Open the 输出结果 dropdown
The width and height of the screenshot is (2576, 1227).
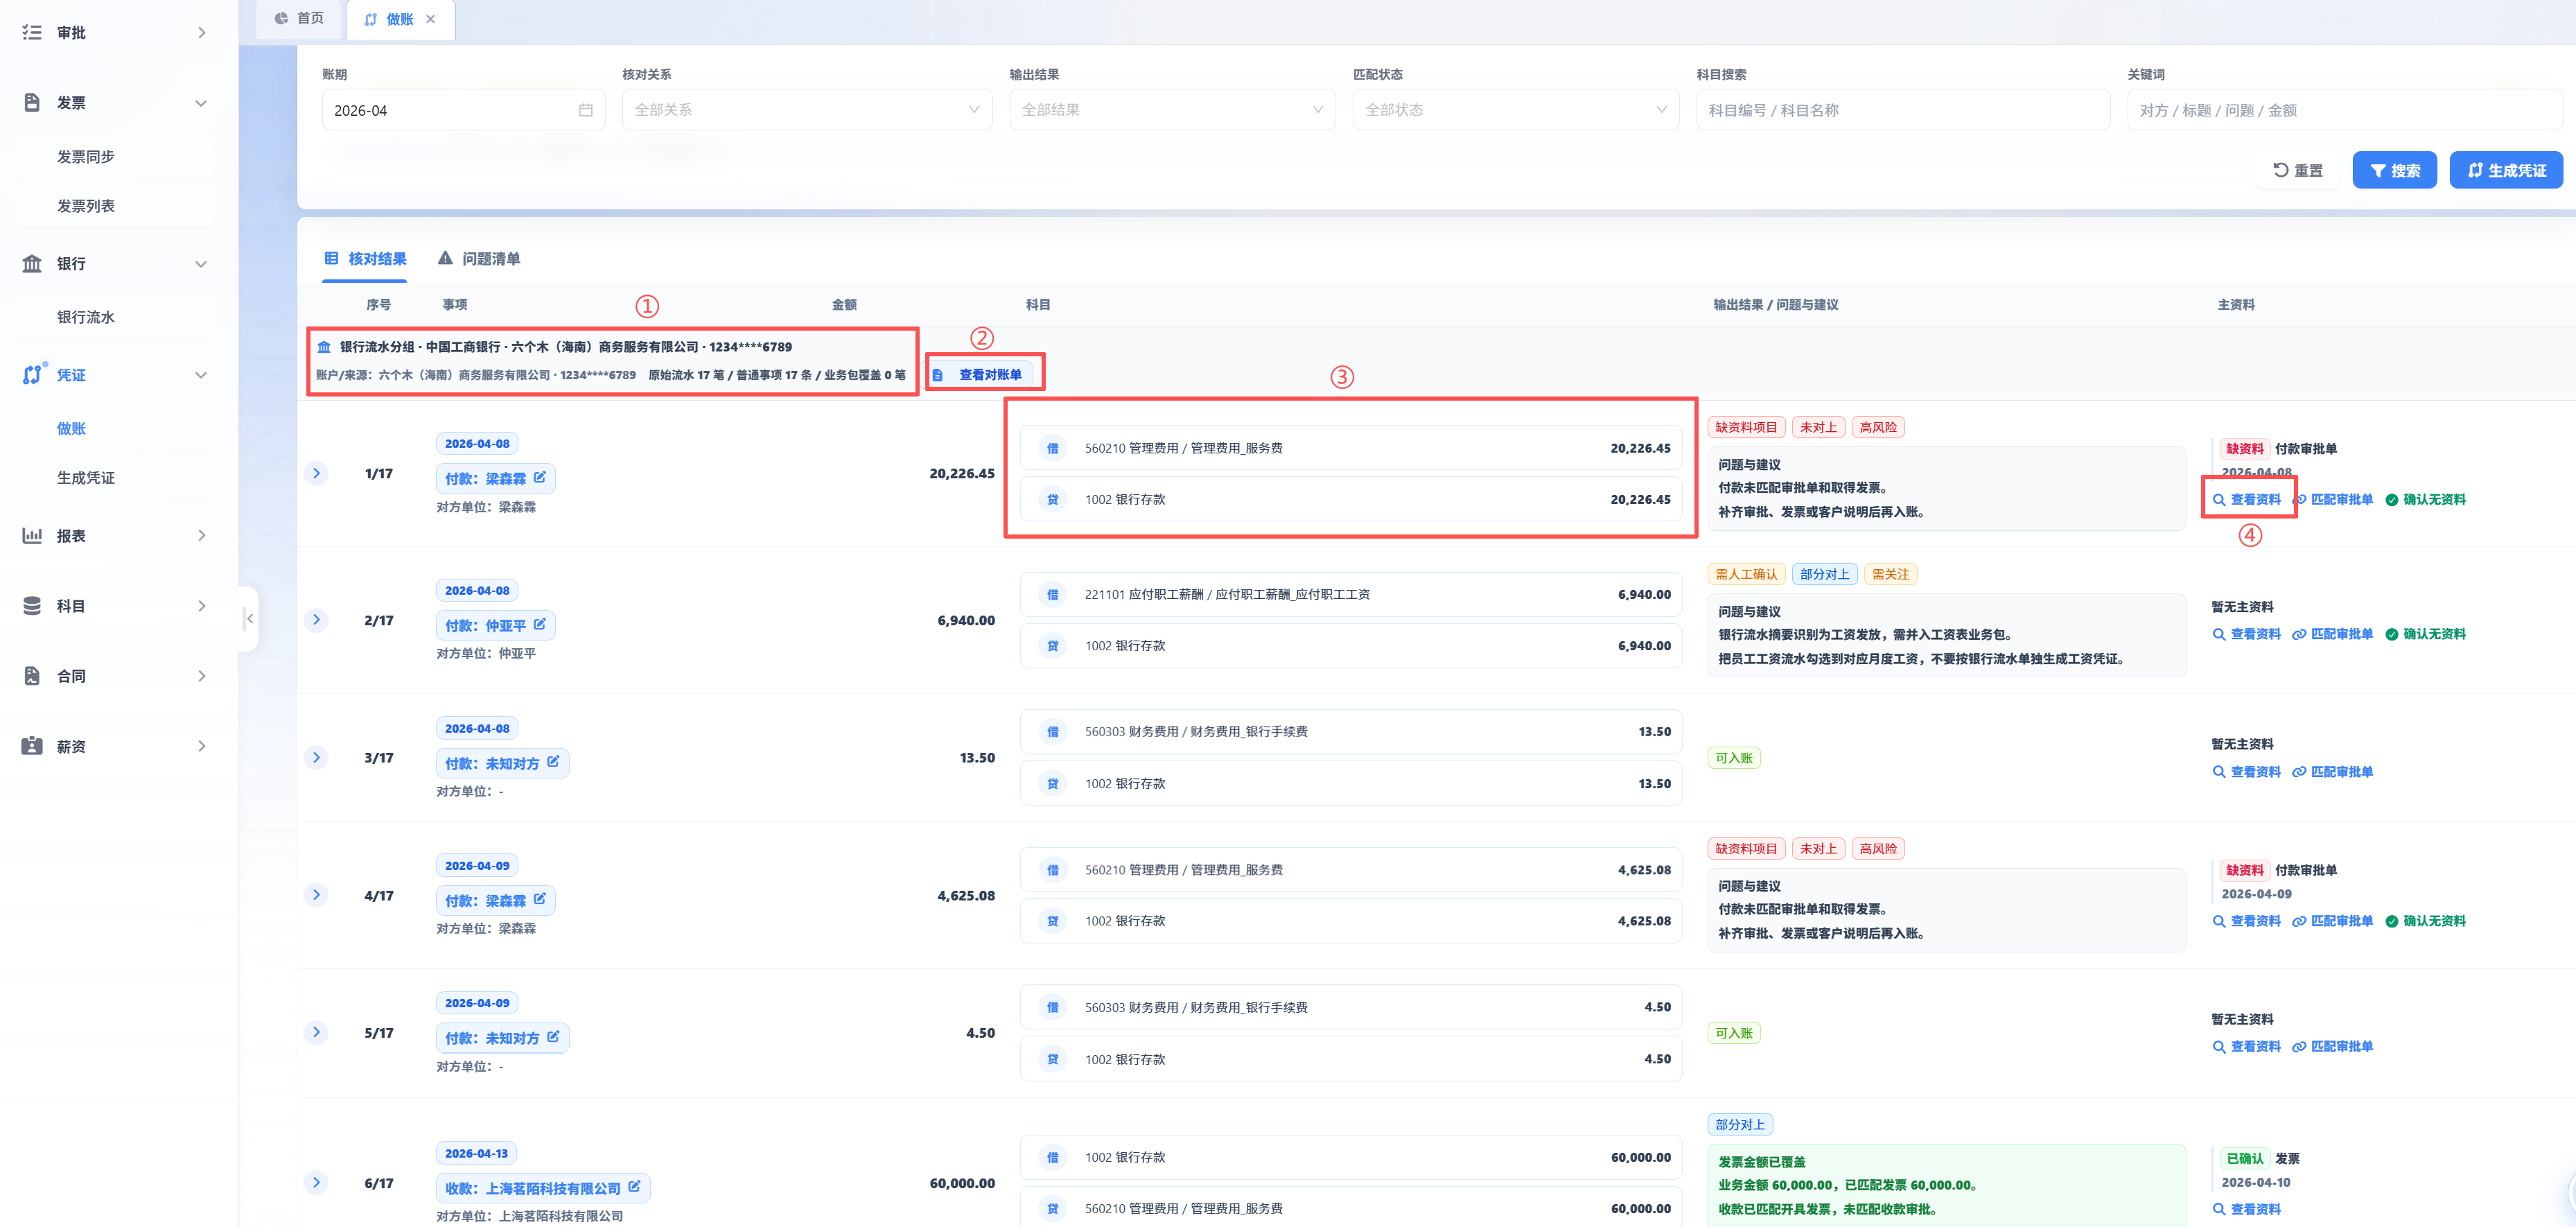click(x=1172, y=110)
